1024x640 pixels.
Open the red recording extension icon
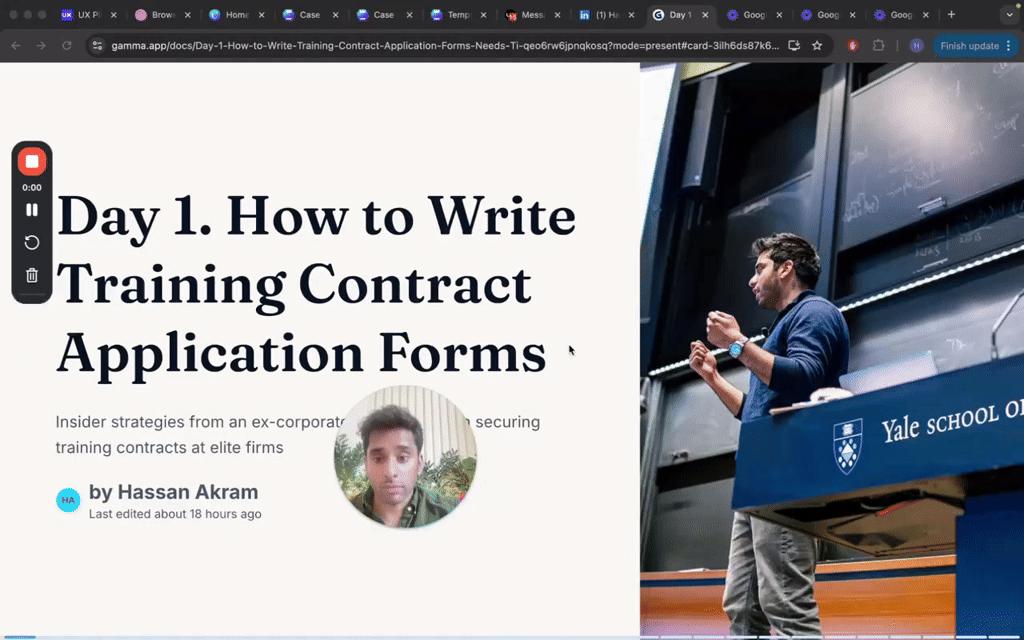click(853, 46)
